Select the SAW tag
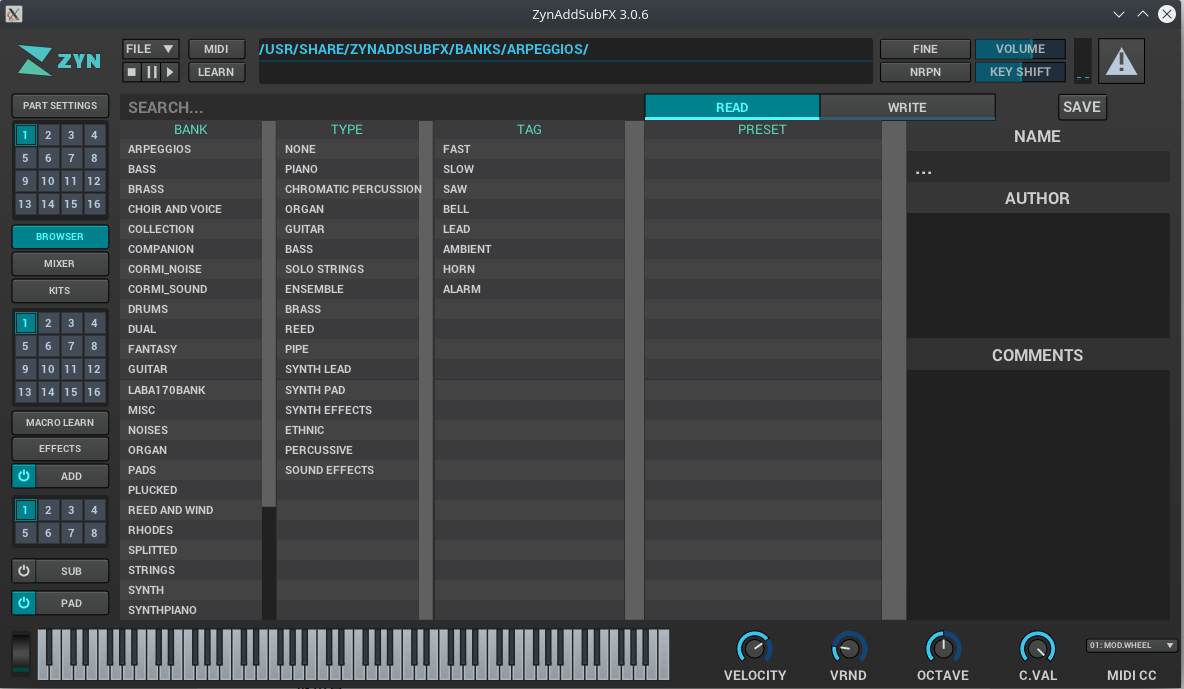 [x=529, y=189]
